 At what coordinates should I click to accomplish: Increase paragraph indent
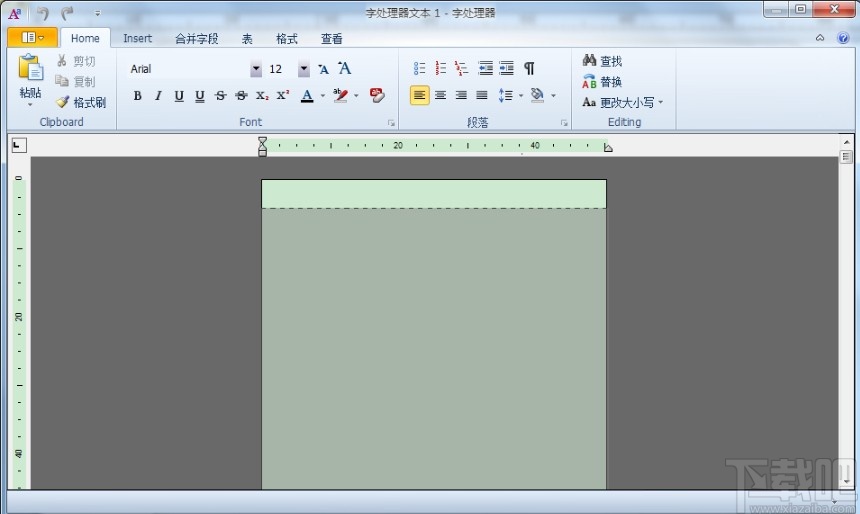coord(506,68)
